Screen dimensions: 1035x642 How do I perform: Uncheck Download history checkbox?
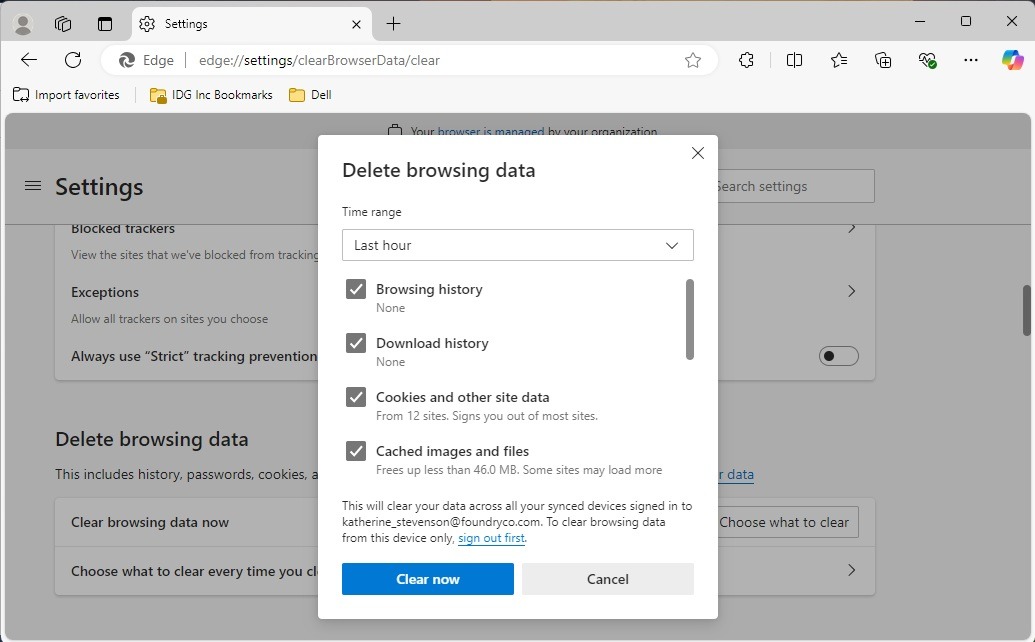coord(356,343)
